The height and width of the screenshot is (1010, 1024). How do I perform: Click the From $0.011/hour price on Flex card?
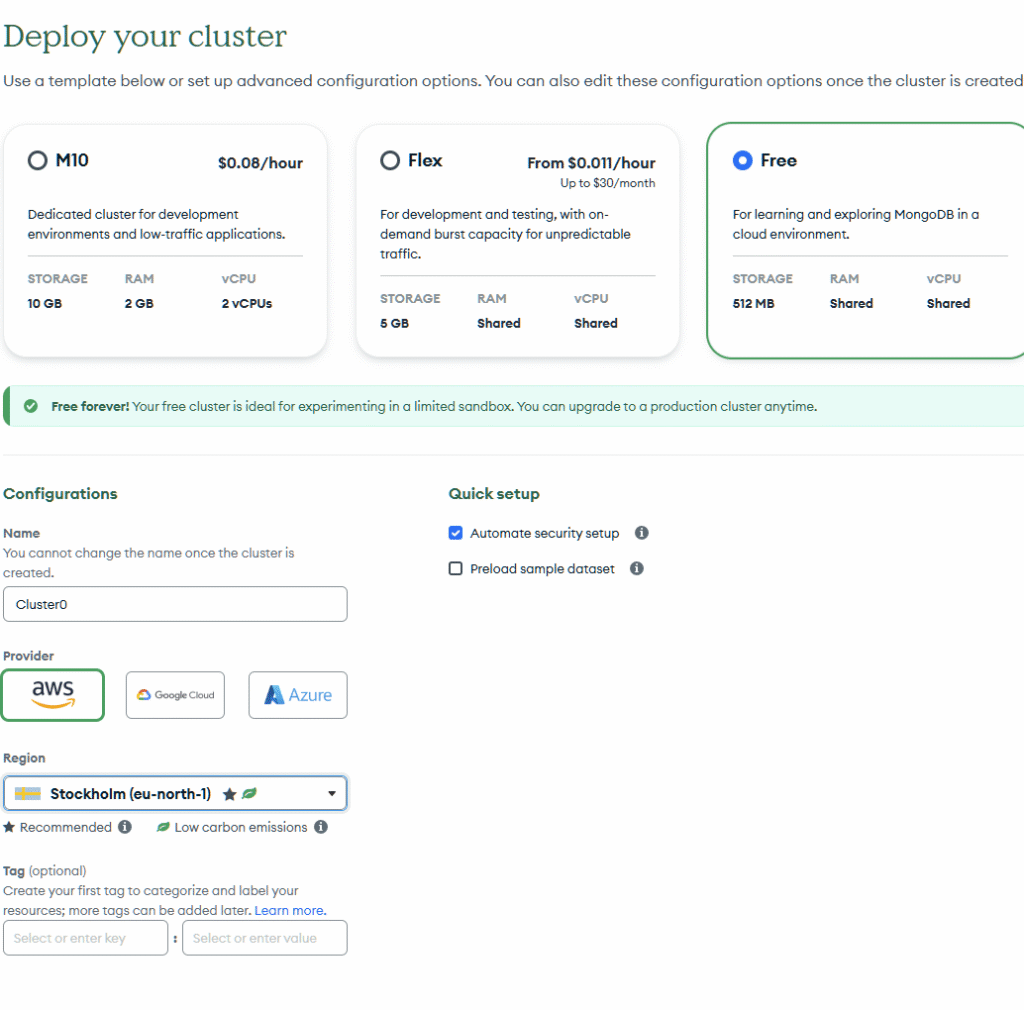591,163
